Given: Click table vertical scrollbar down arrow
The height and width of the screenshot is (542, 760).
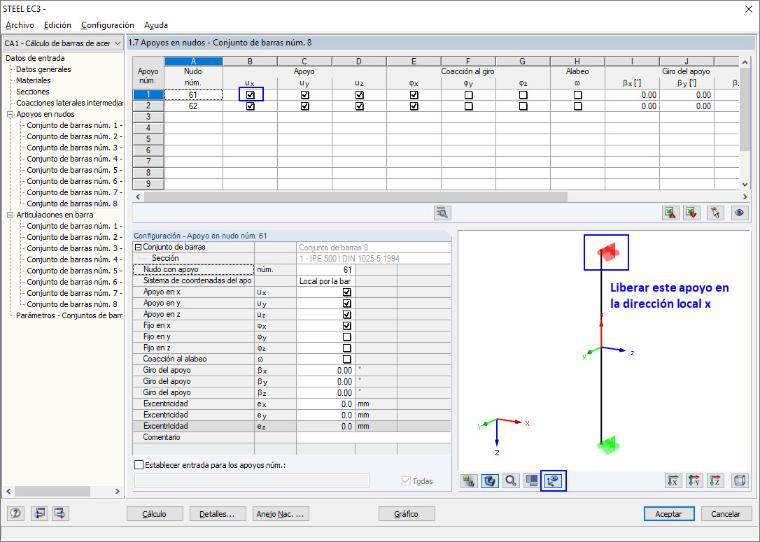Looking at the screenshot, I should [745, 184].
